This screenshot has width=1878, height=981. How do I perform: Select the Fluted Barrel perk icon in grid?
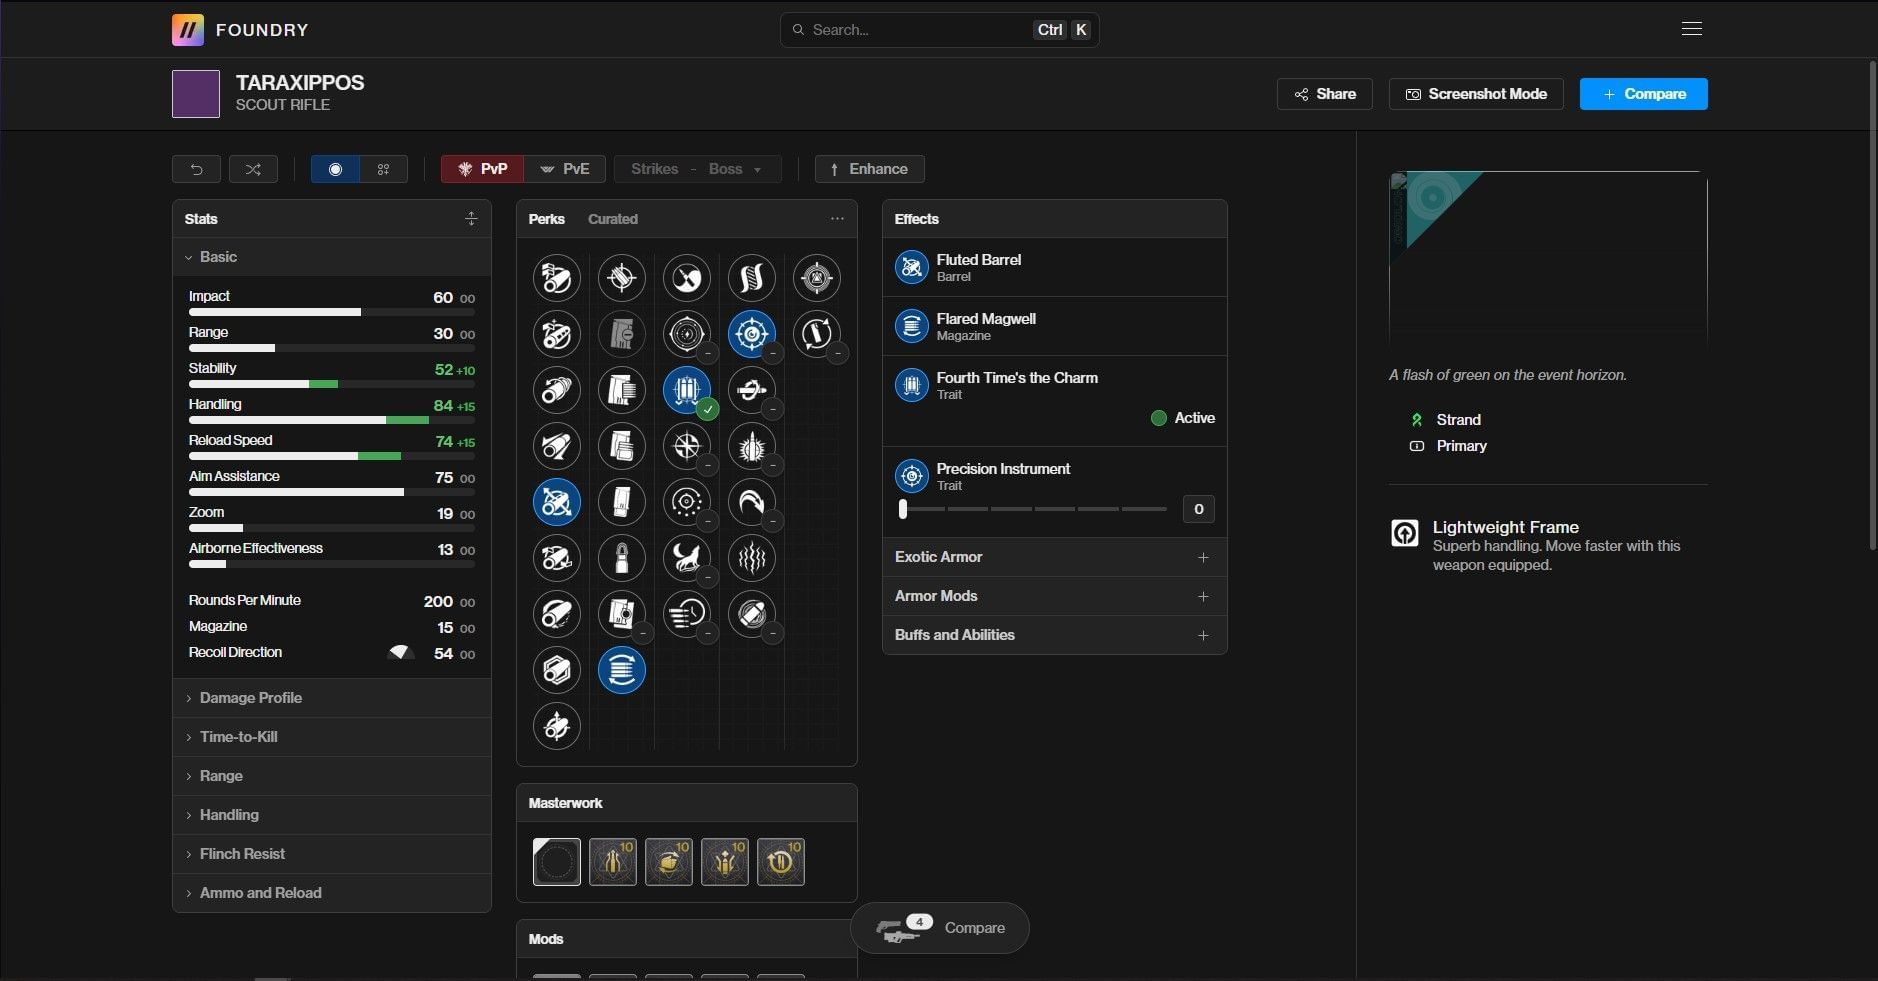coord(556,502)
